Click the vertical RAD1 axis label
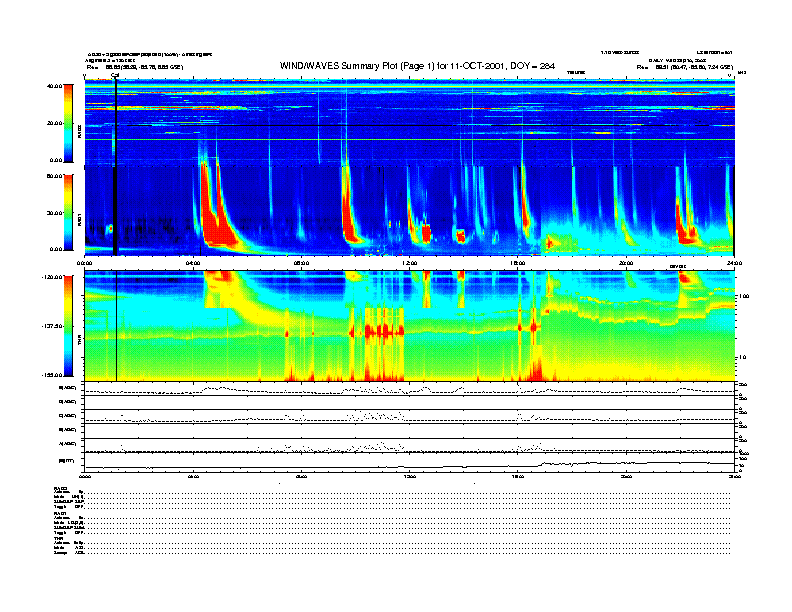Screen dimensions: 792x612 79,220
